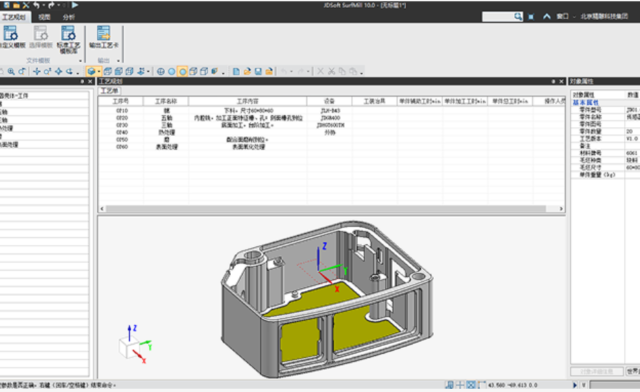Image resolution: width=640 pixels, height=392 pixels.
Task: Click the plain blue sphere shading icon
Action: click(172, 71)
